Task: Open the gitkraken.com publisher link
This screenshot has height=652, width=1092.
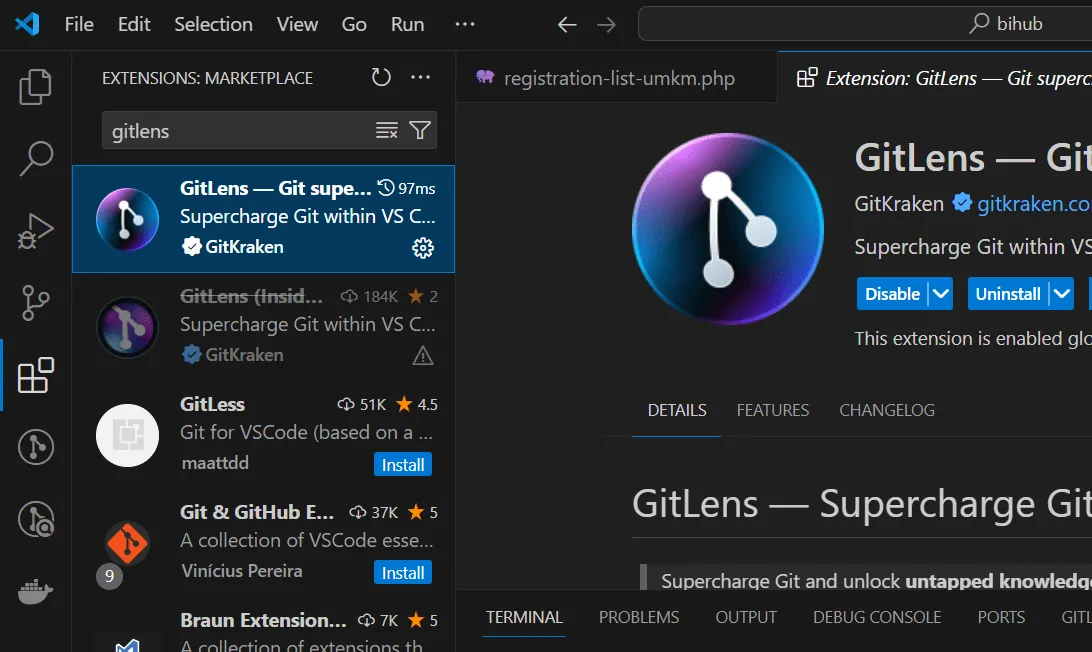Action: tap(1033, 204)
